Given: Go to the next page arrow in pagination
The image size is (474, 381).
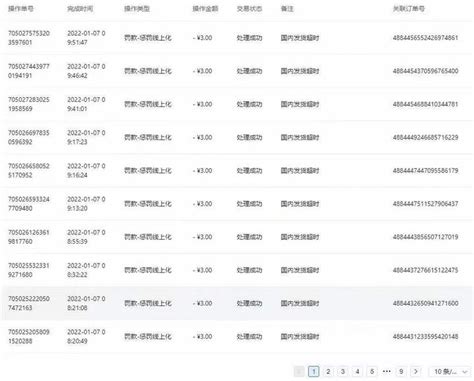Looking at the screenshot, I should [416, 371].
